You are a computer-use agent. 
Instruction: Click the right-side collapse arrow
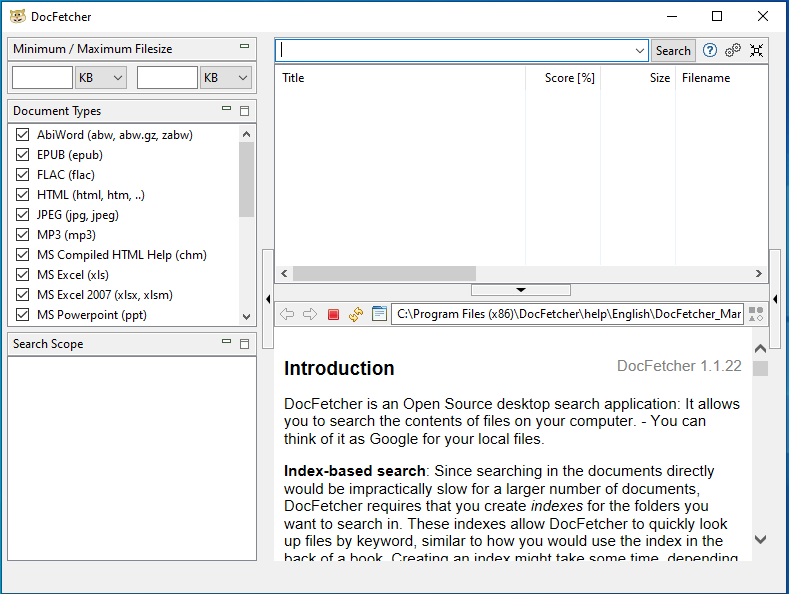775,299
